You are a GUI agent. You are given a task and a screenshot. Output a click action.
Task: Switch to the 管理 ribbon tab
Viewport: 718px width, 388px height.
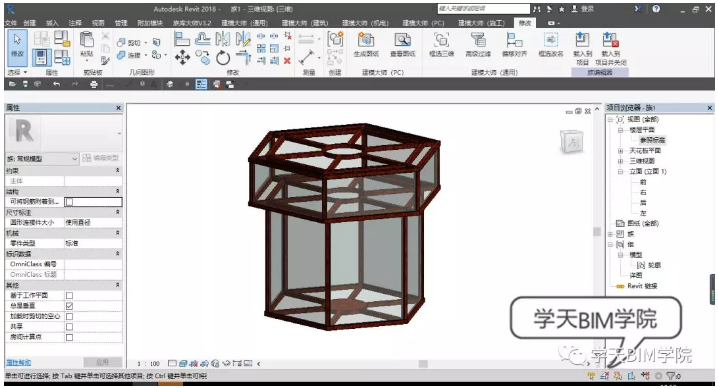click(x=121, y=23)
